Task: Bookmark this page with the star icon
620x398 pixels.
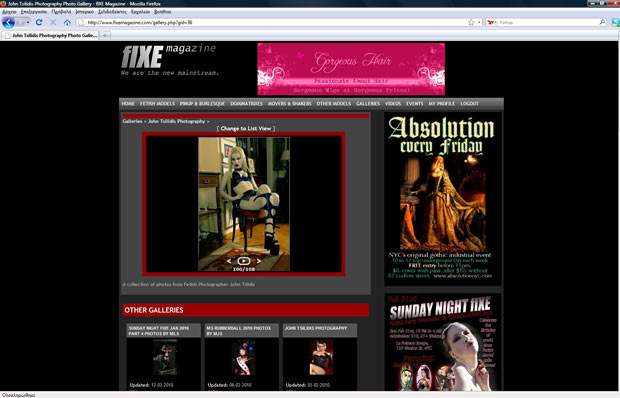Action: coord(471,23)
